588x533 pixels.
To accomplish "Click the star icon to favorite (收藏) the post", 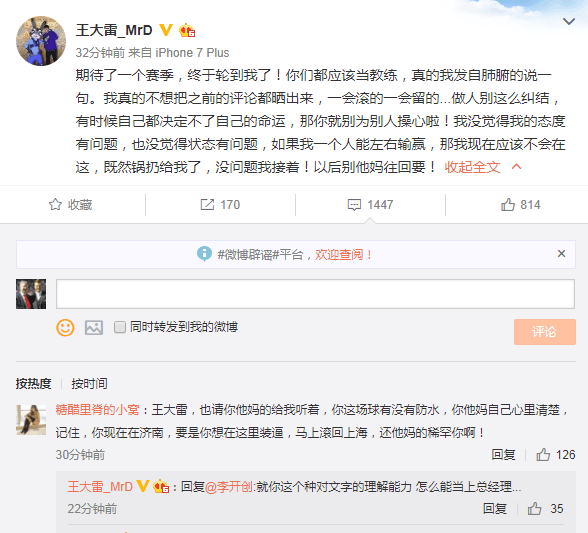I will 55,204.
